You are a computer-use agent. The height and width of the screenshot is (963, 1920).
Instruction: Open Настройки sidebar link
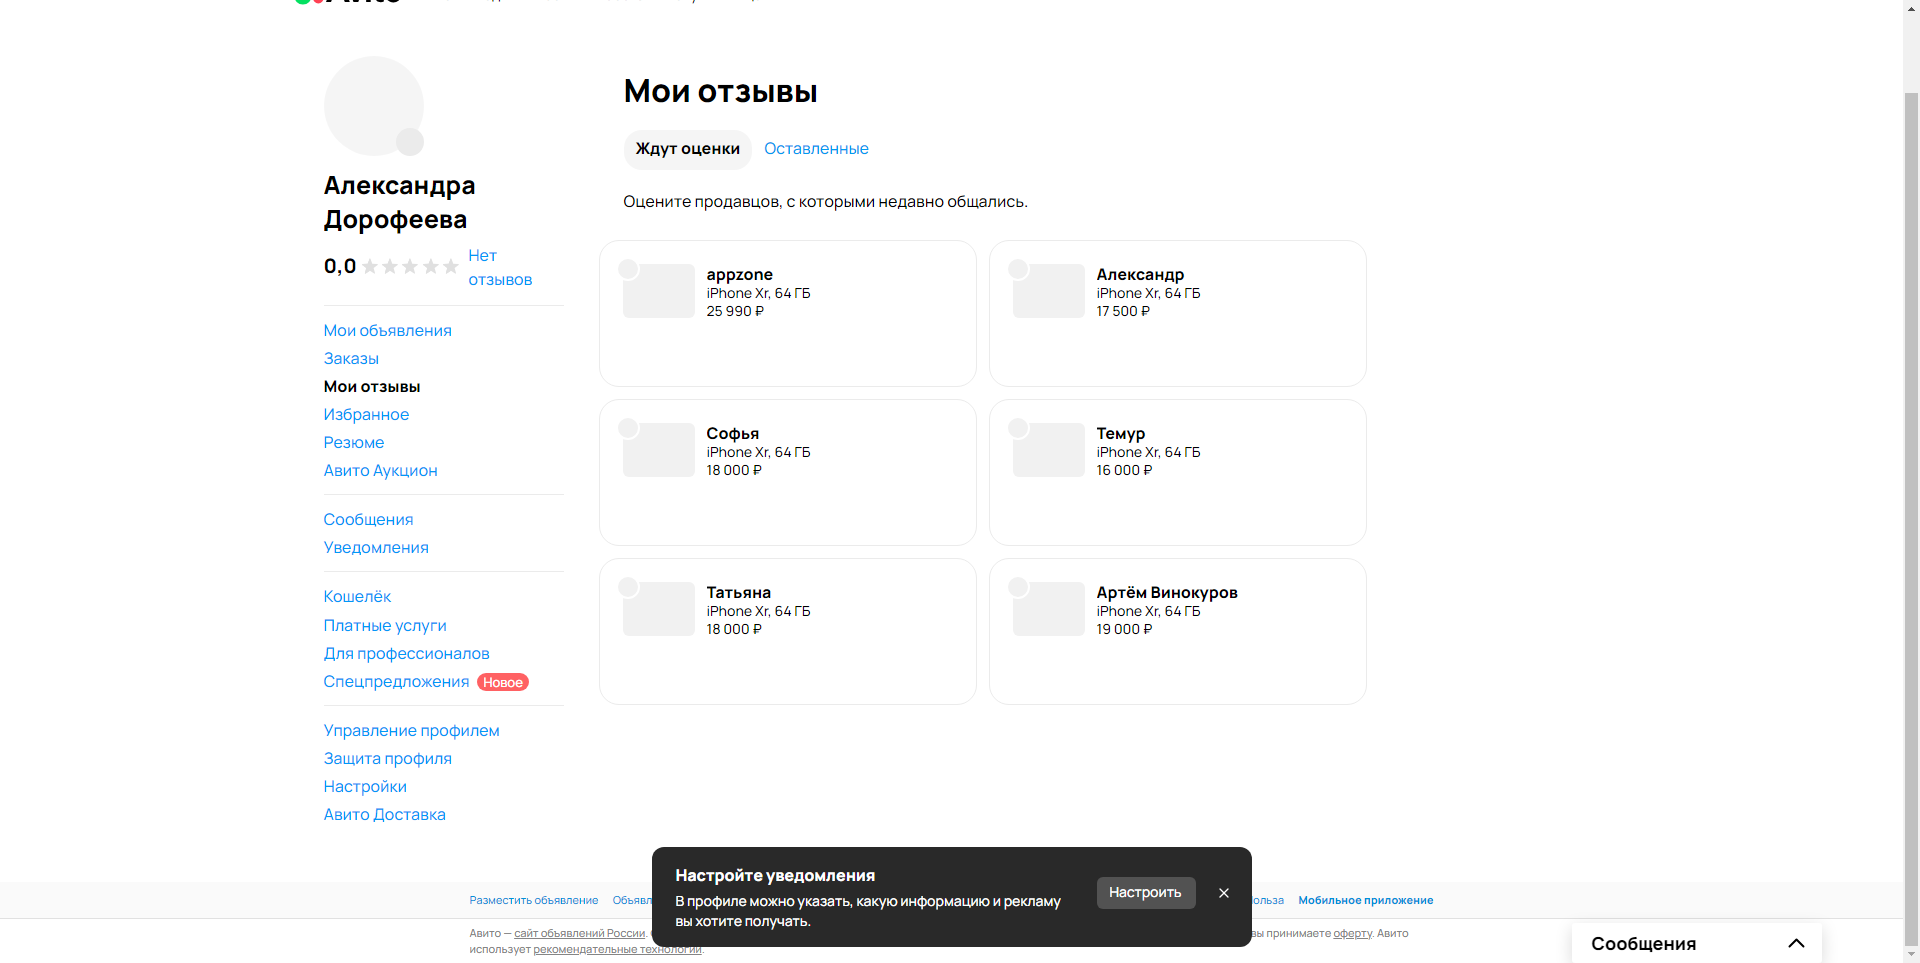365,787
